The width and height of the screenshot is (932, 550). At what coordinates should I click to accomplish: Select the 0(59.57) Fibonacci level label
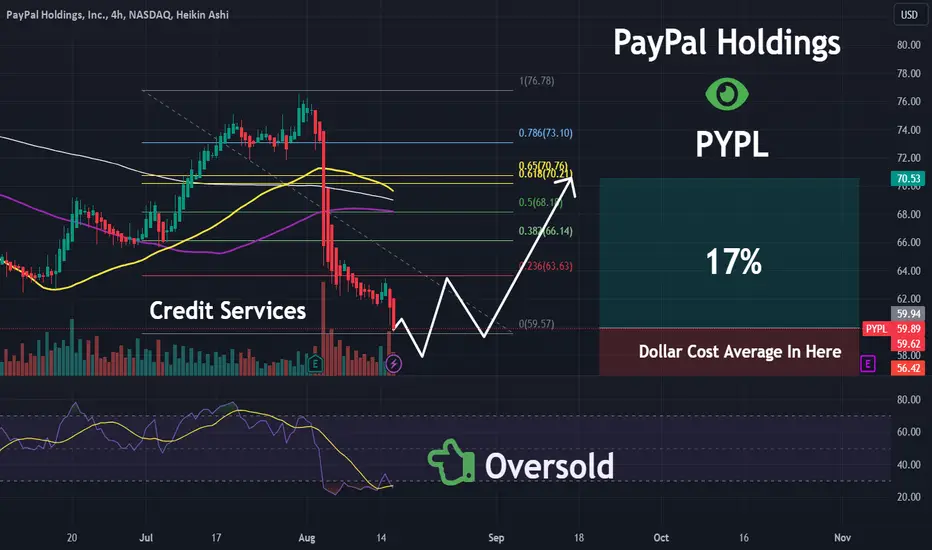(x=537, y=324)
